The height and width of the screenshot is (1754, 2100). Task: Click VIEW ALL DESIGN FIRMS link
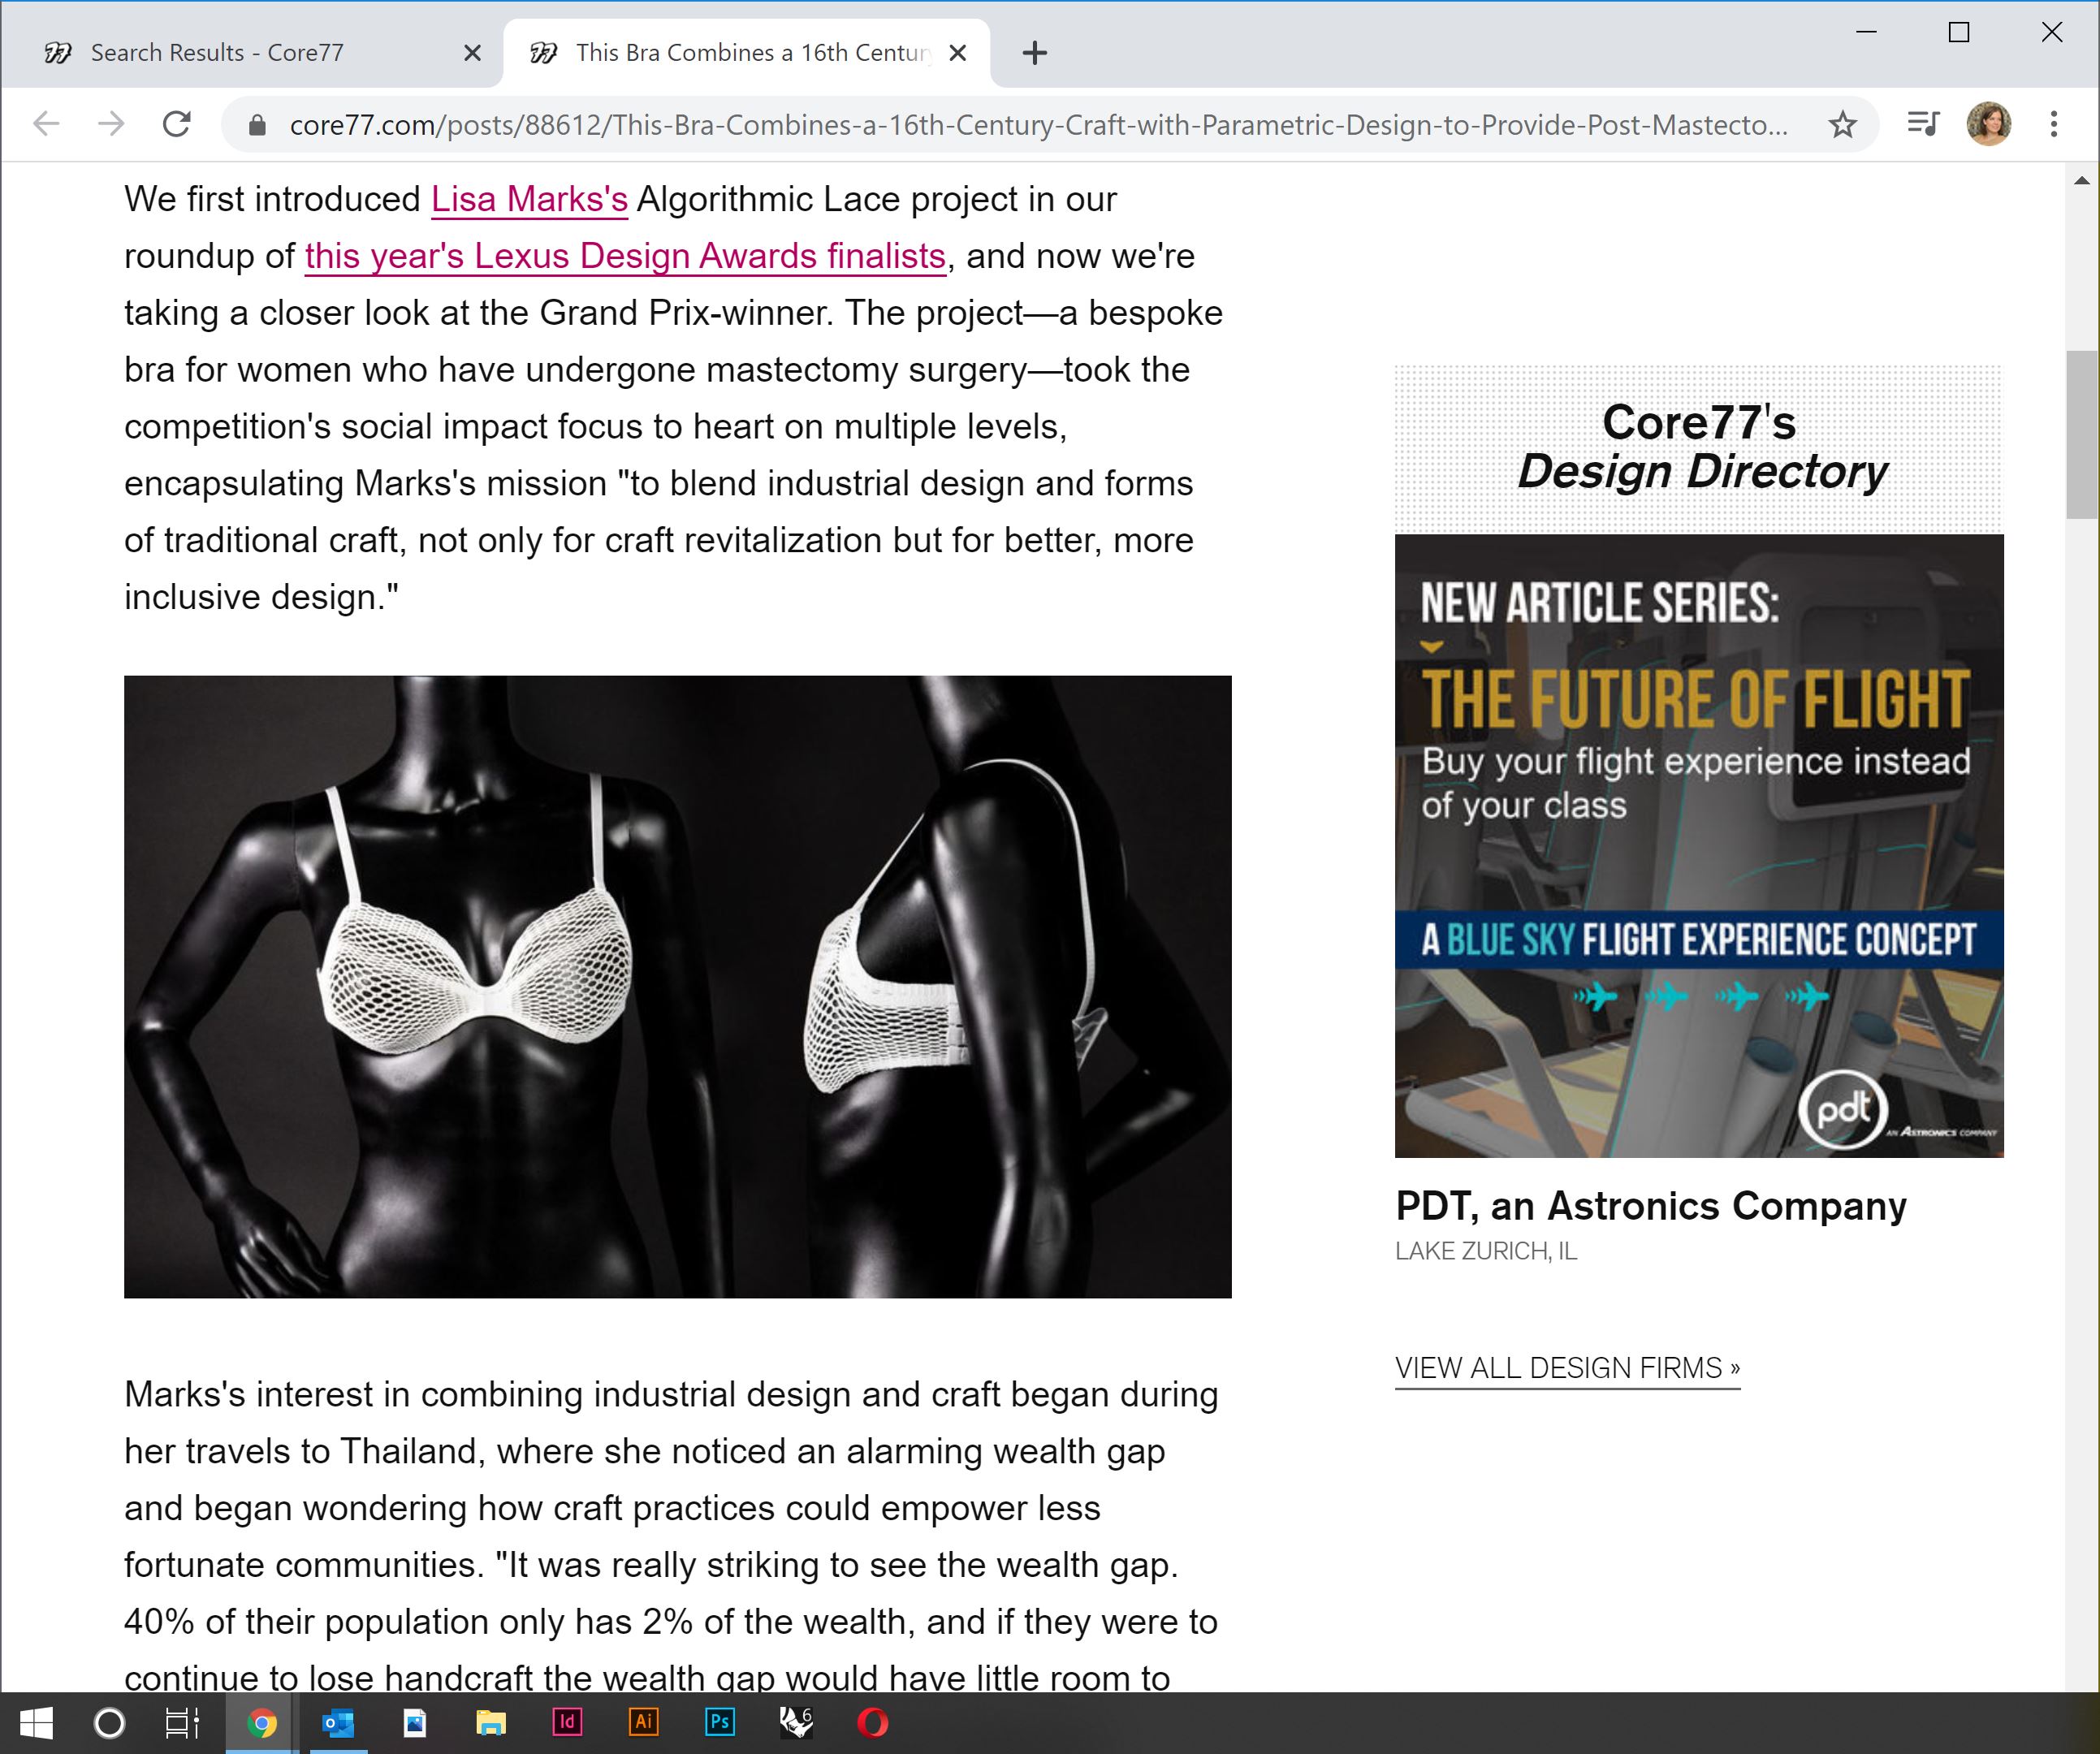pyautogui.click(x=1567, y=1367)
